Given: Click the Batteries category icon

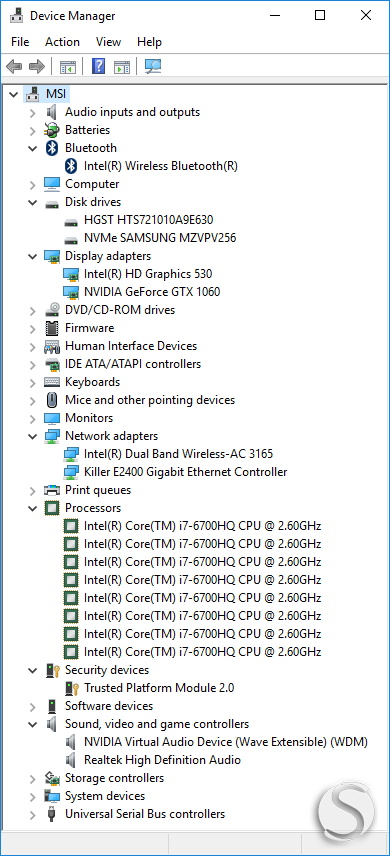Looking at the screenshot, I should click(x=52, y=130).
